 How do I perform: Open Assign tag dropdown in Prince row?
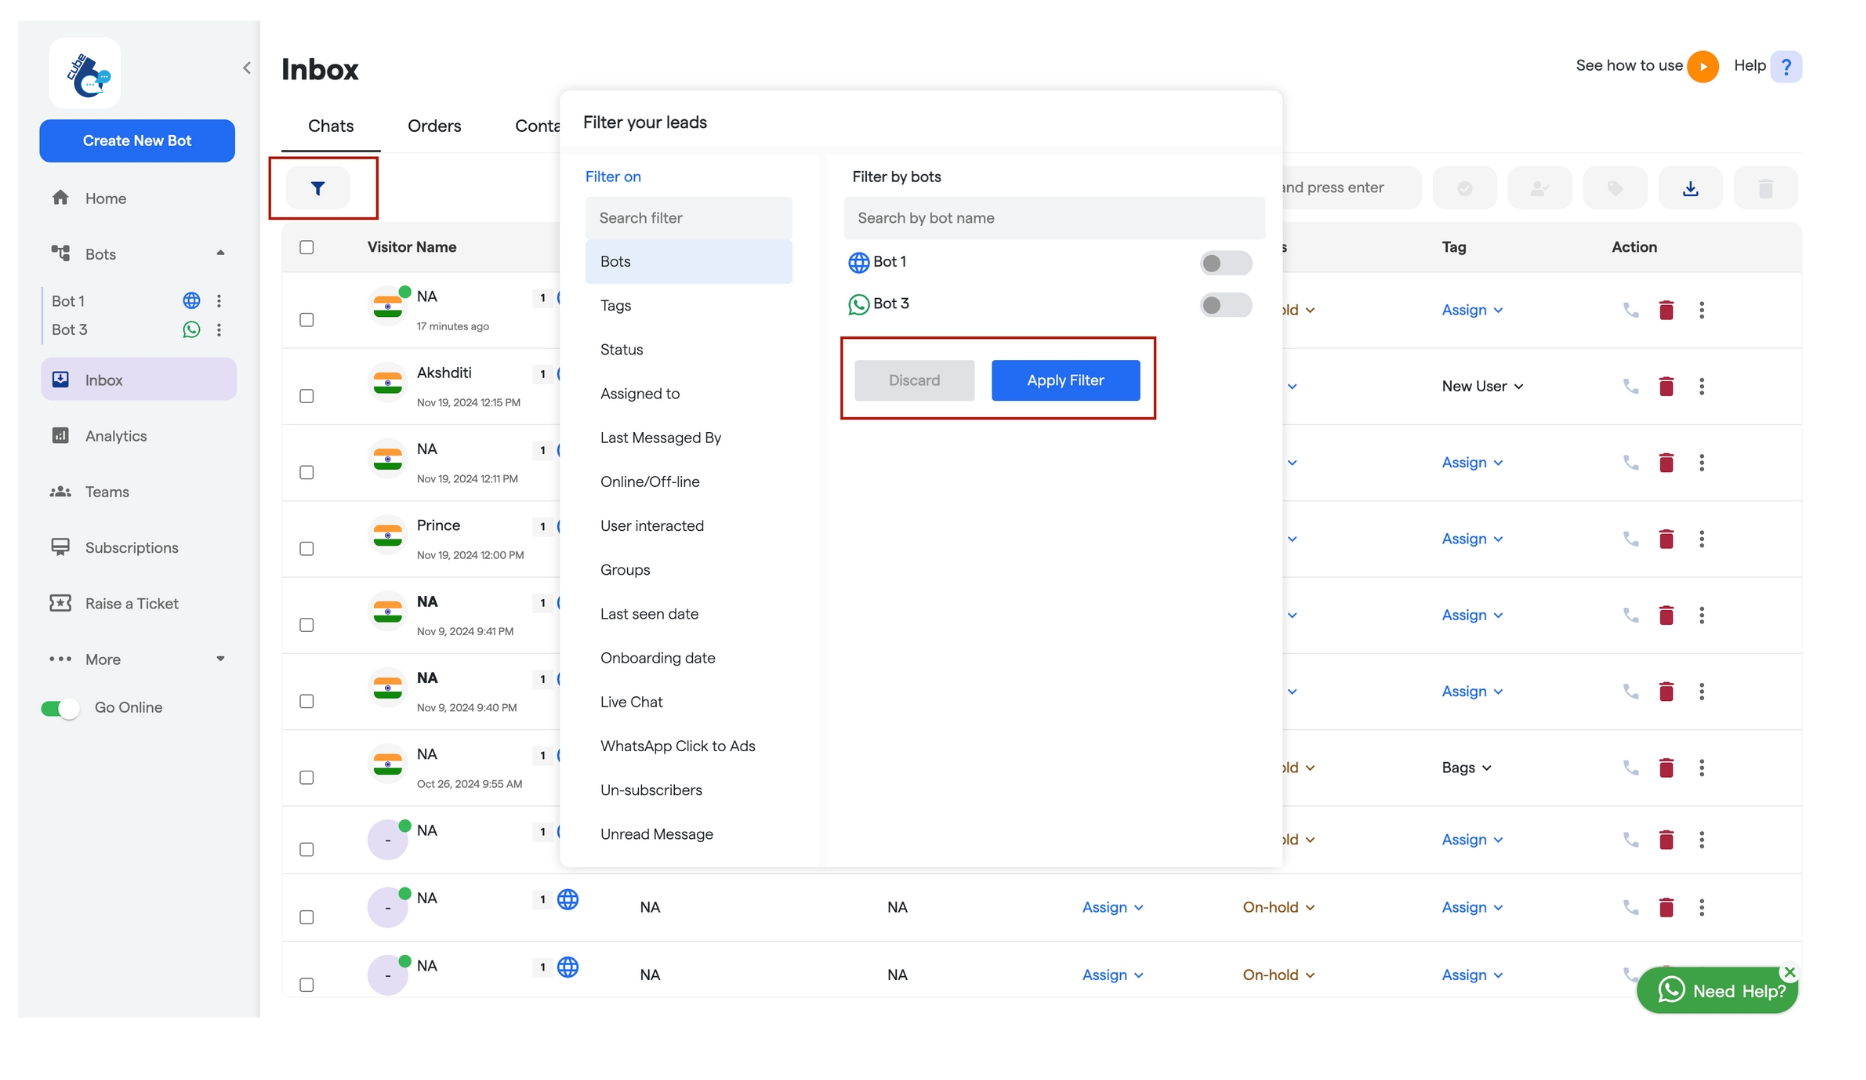tap(1472, 539)
